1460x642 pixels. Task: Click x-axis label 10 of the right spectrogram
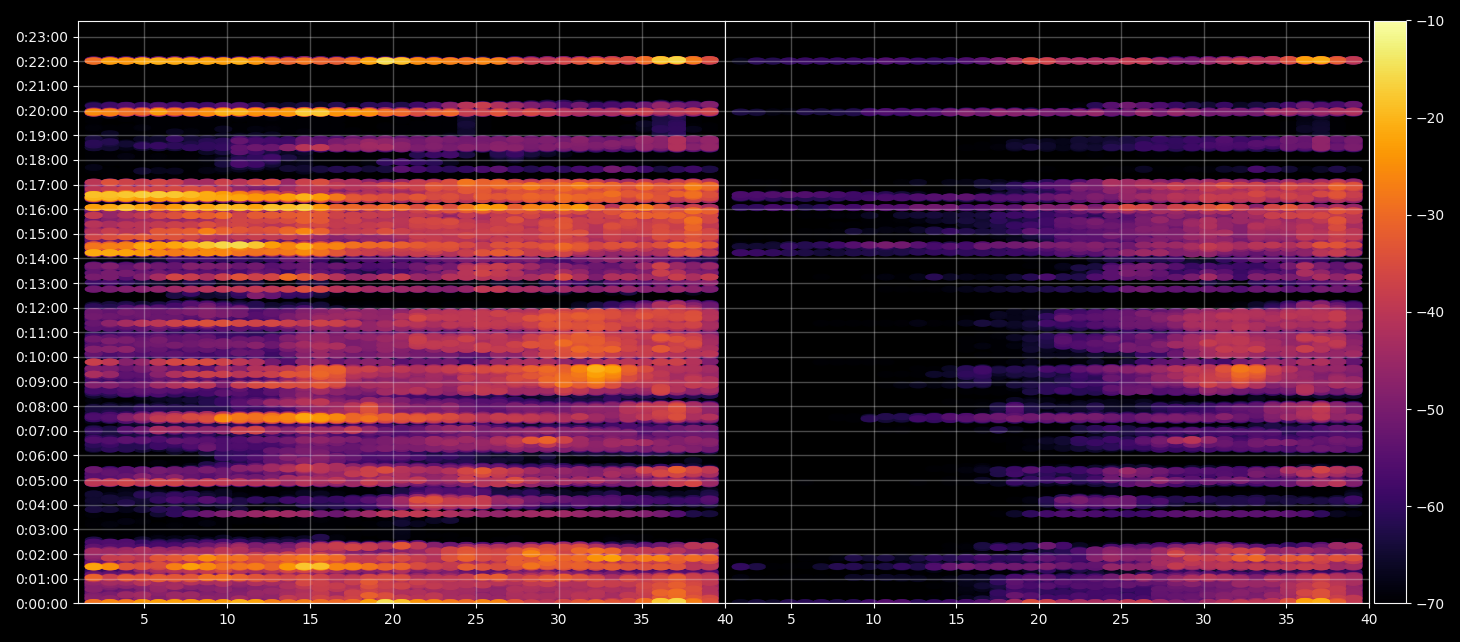point(874,619)
